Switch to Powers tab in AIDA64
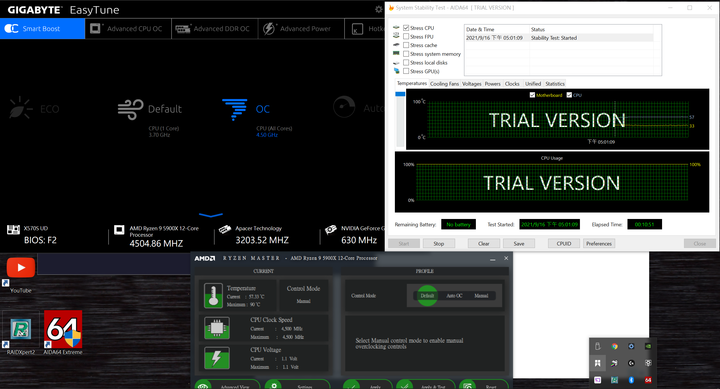This screenshot has width=720, height=389. coord(492,84)
